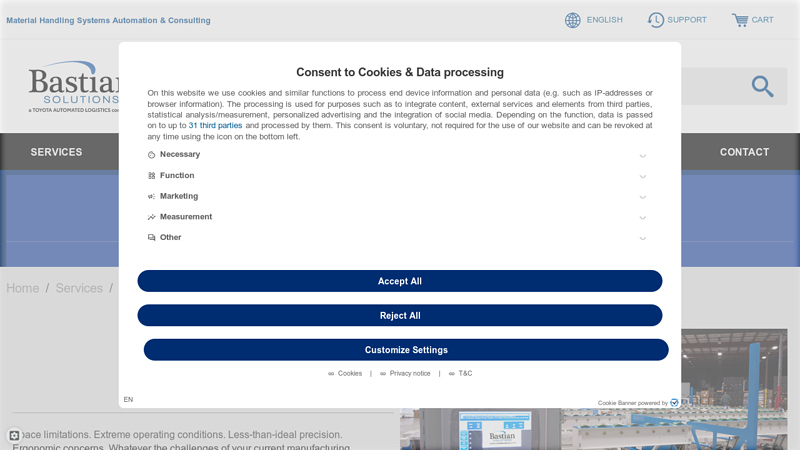Open the 31 third parties link
This screenshot has height=450, width=800.
pyautogui.click(x=215, y=126)
